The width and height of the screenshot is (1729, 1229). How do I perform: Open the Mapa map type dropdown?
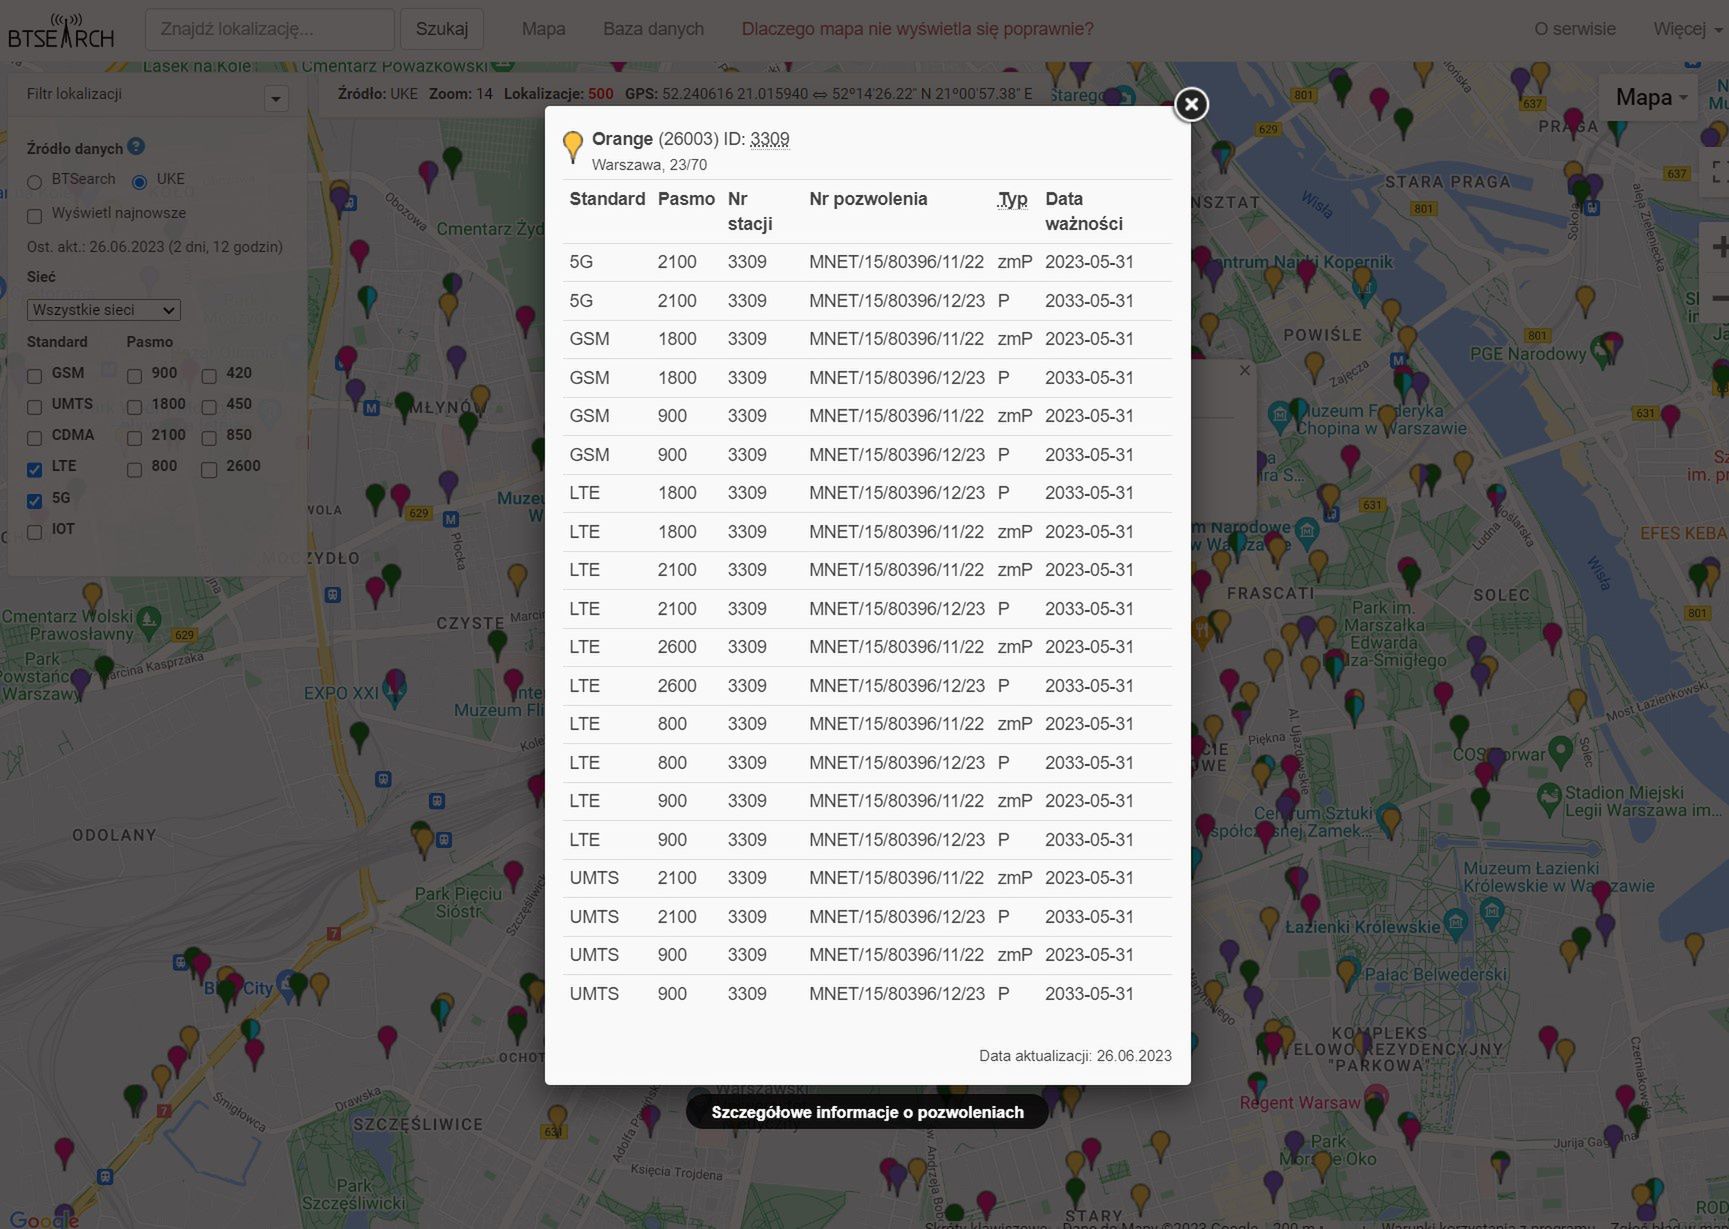(1650, 97)
